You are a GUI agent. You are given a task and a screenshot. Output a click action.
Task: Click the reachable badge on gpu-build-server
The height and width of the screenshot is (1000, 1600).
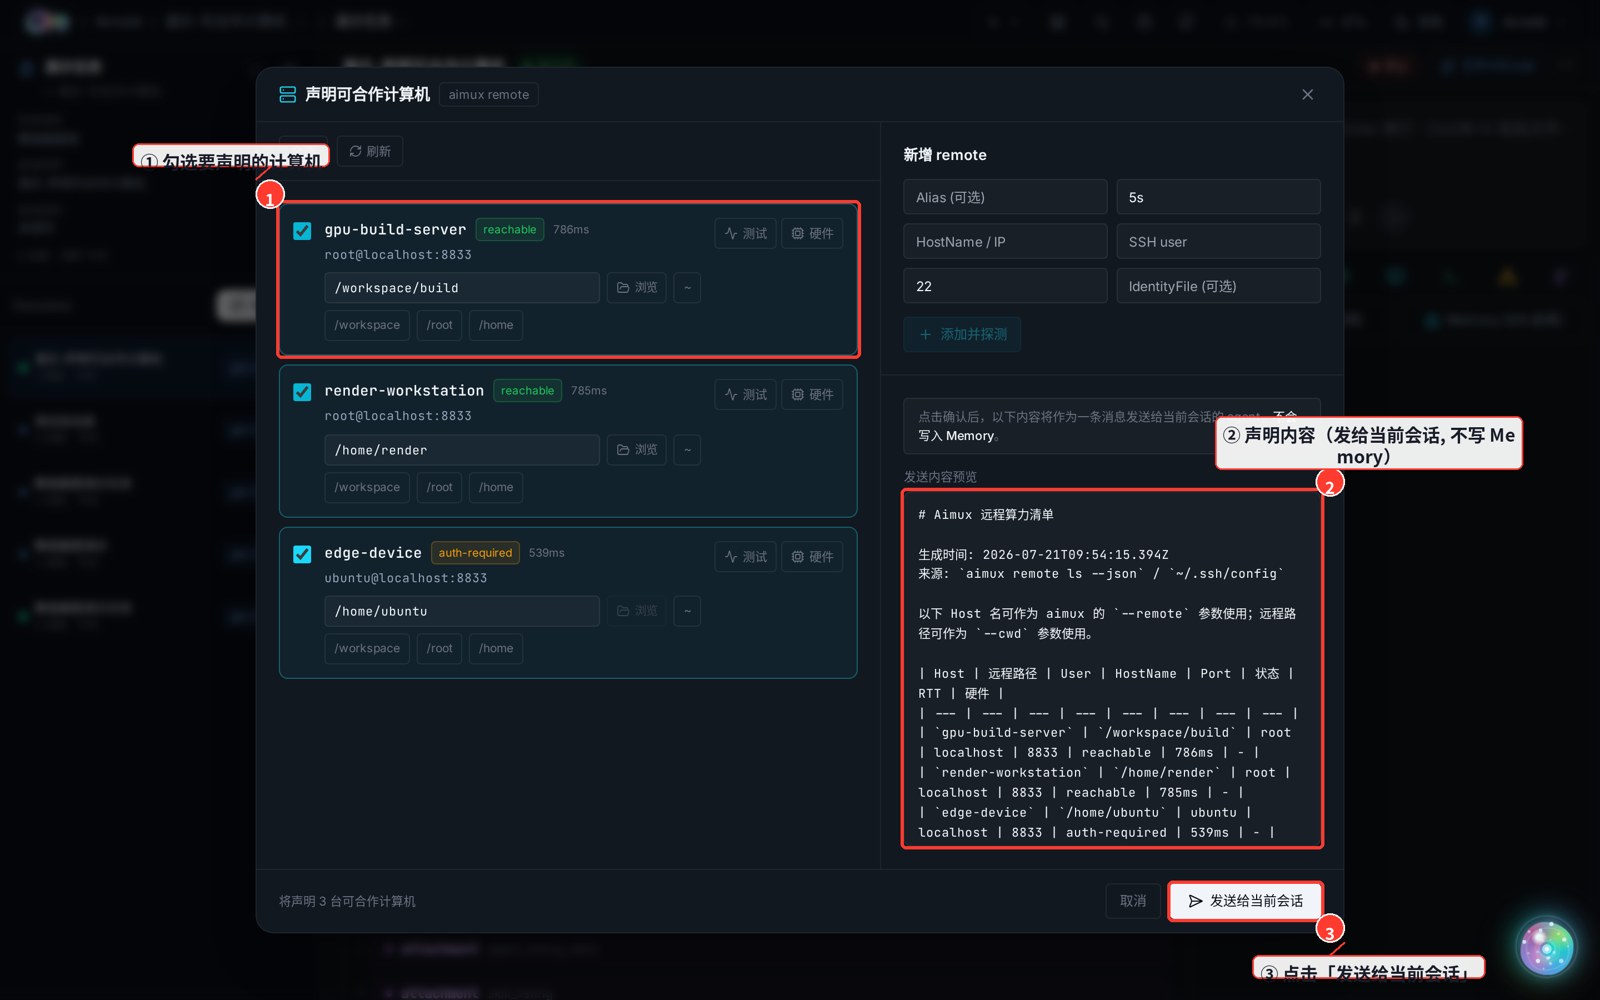point(510,230)
